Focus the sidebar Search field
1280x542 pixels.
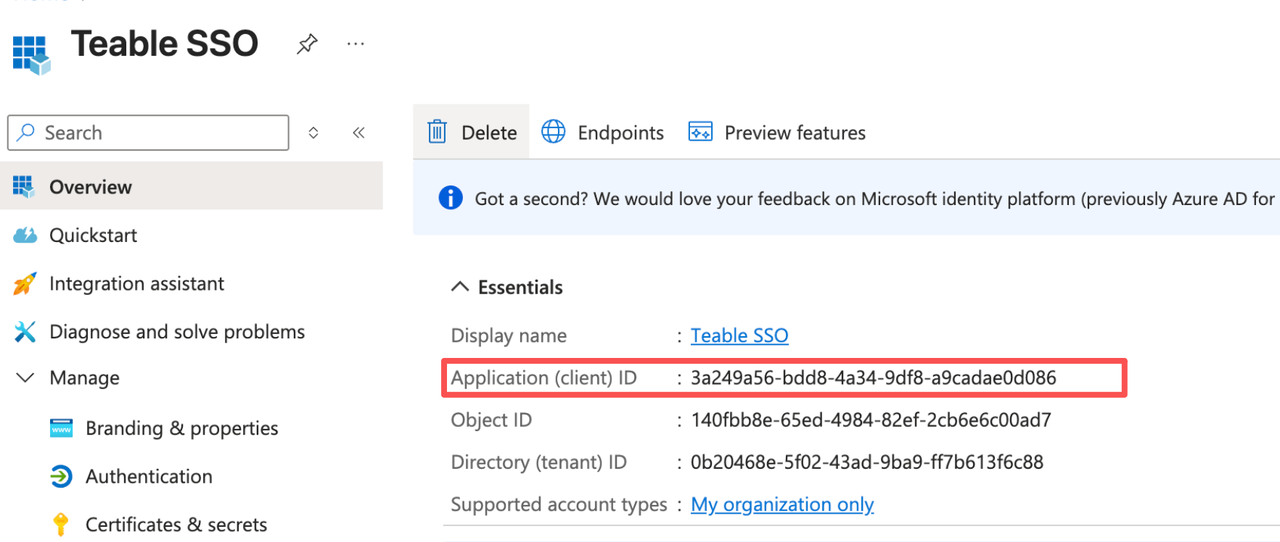(148, 132)
